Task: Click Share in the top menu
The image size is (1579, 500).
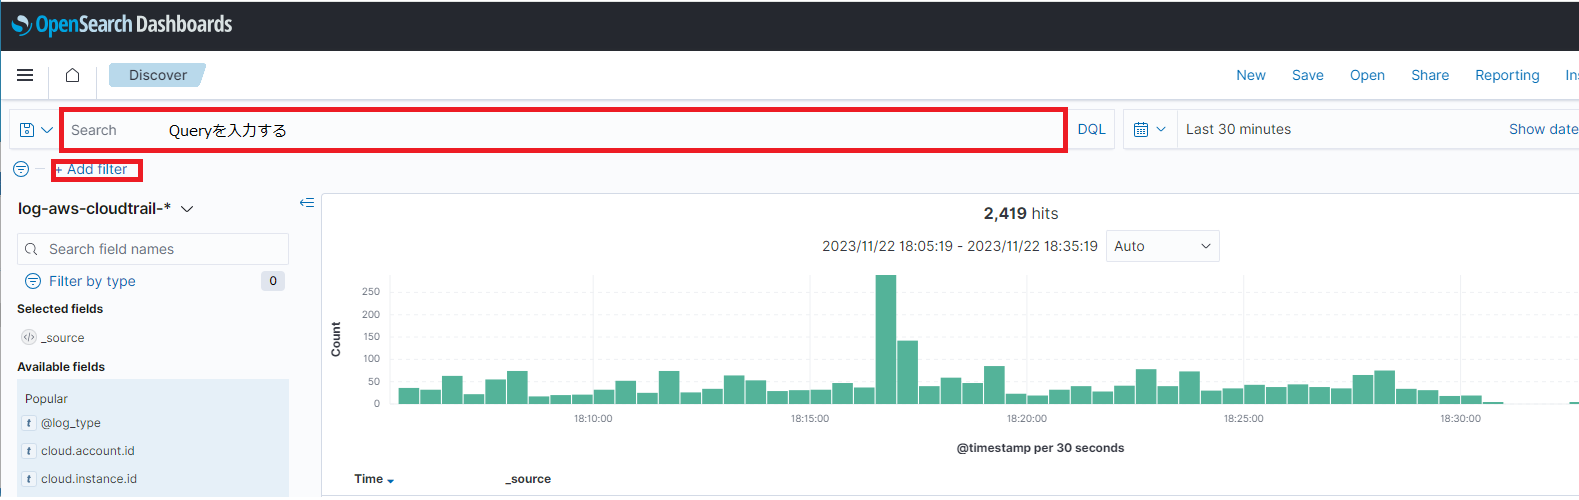Action: 1430,75
